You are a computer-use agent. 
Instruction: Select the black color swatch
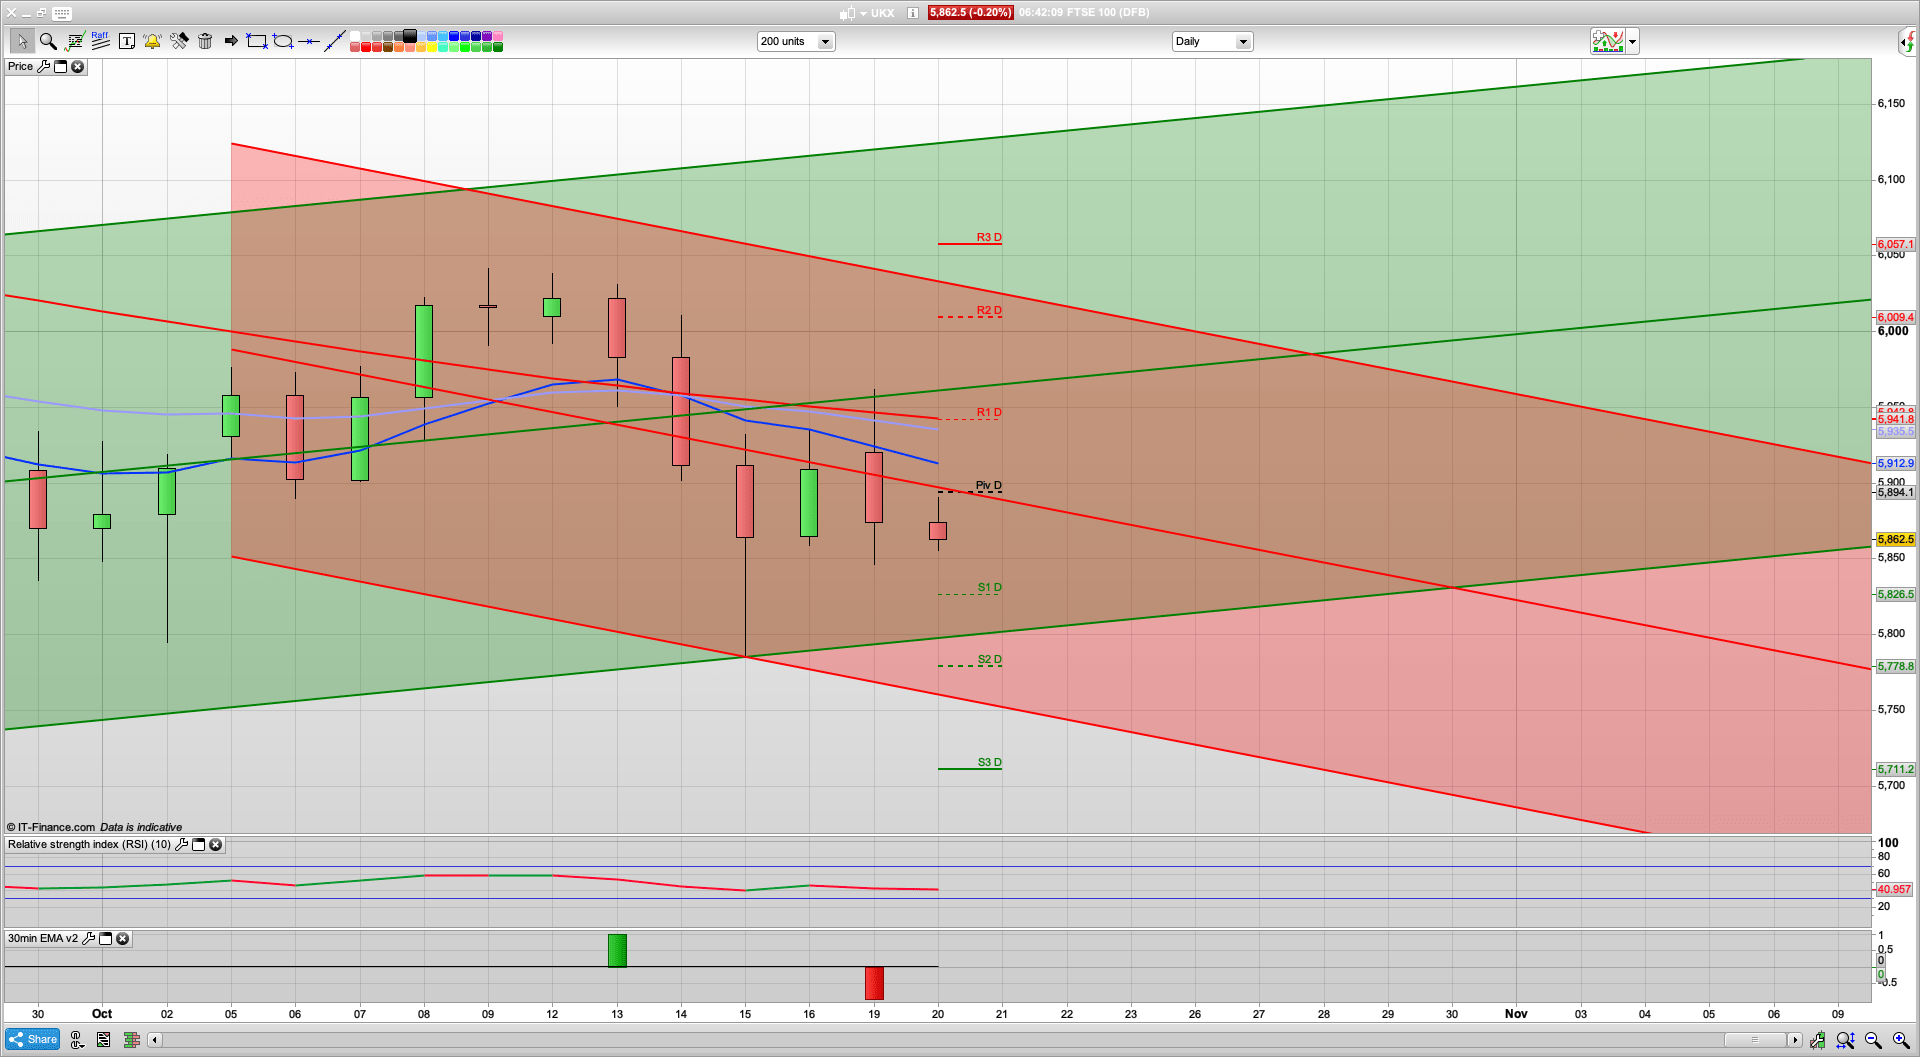point(410,35)
